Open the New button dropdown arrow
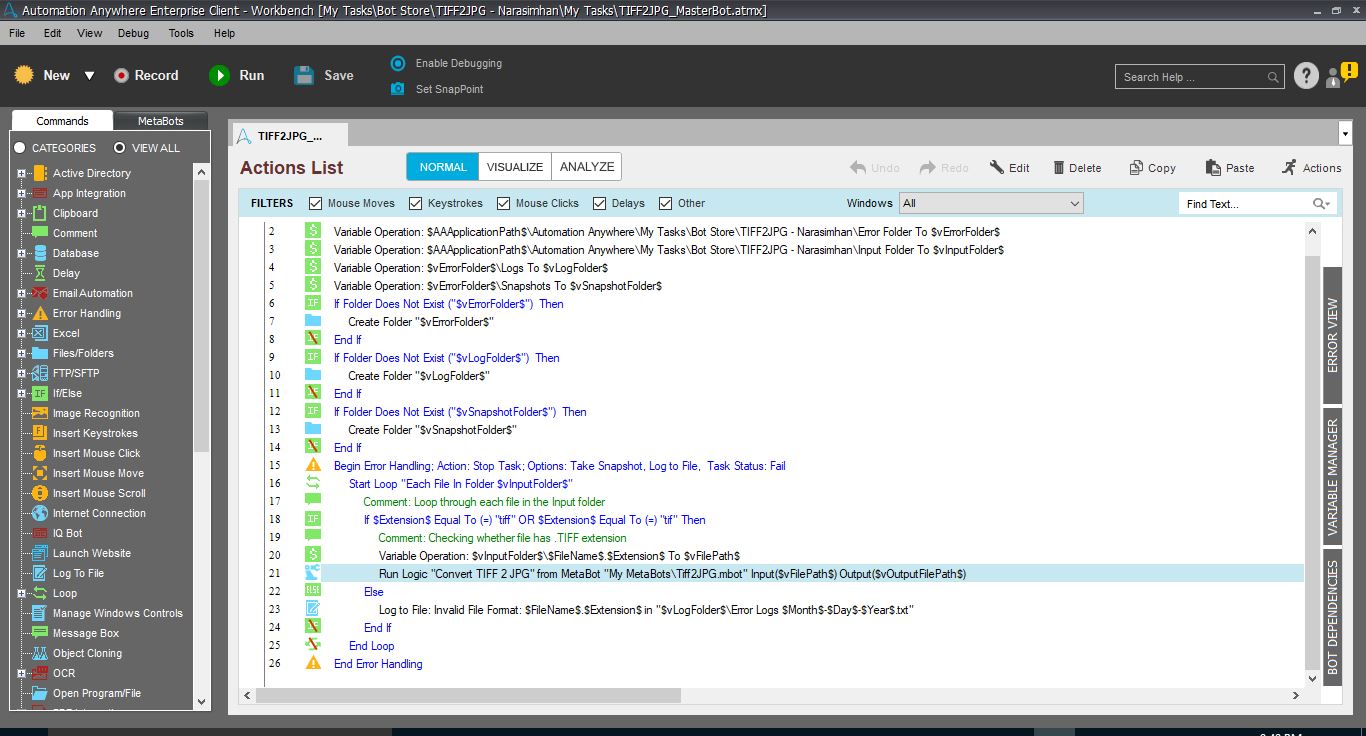Viewport: 1366px width, 736px height. tap(89, 76)
